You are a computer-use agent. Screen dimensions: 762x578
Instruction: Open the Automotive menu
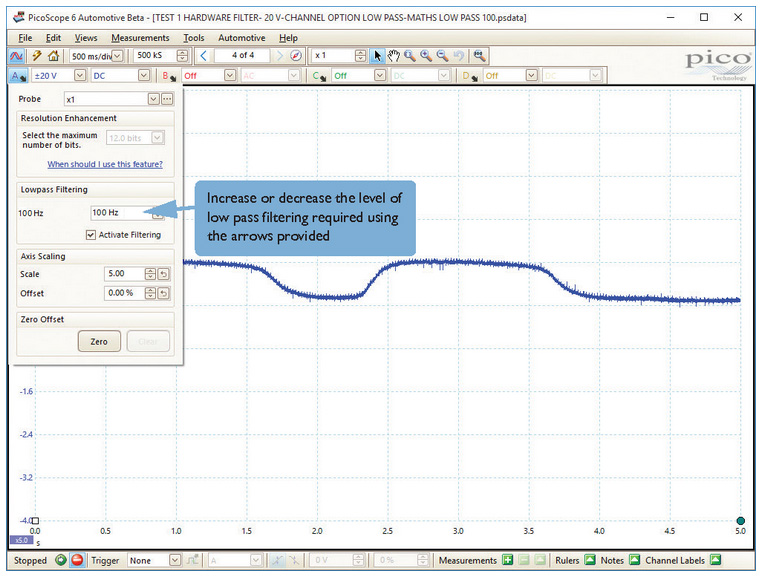(242, 38)
